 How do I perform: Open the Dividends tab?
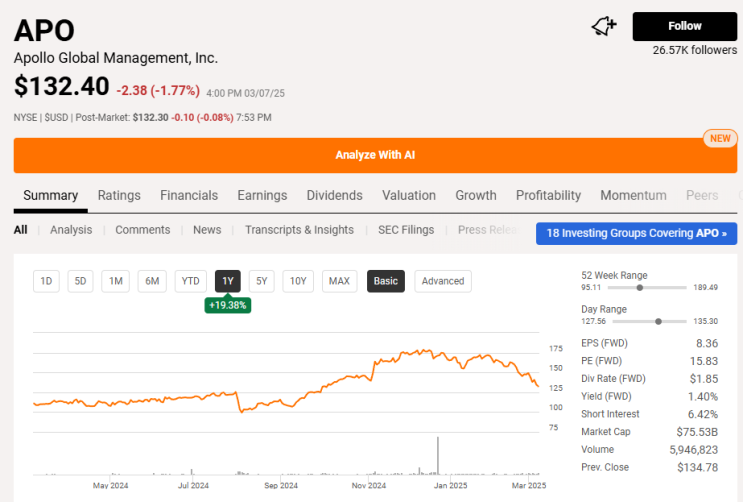pos(334,195)
